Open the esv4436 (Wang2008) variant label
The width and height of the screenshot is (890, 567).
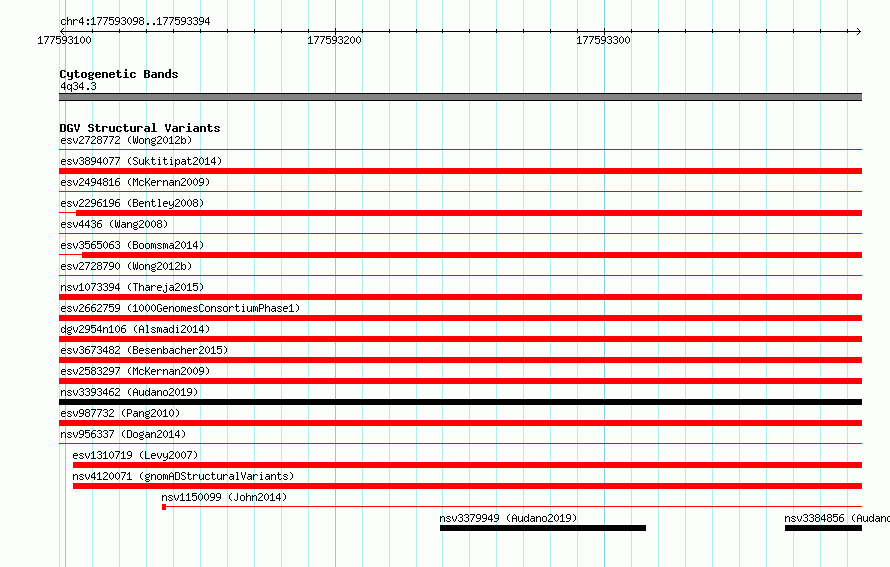[114, 224]
